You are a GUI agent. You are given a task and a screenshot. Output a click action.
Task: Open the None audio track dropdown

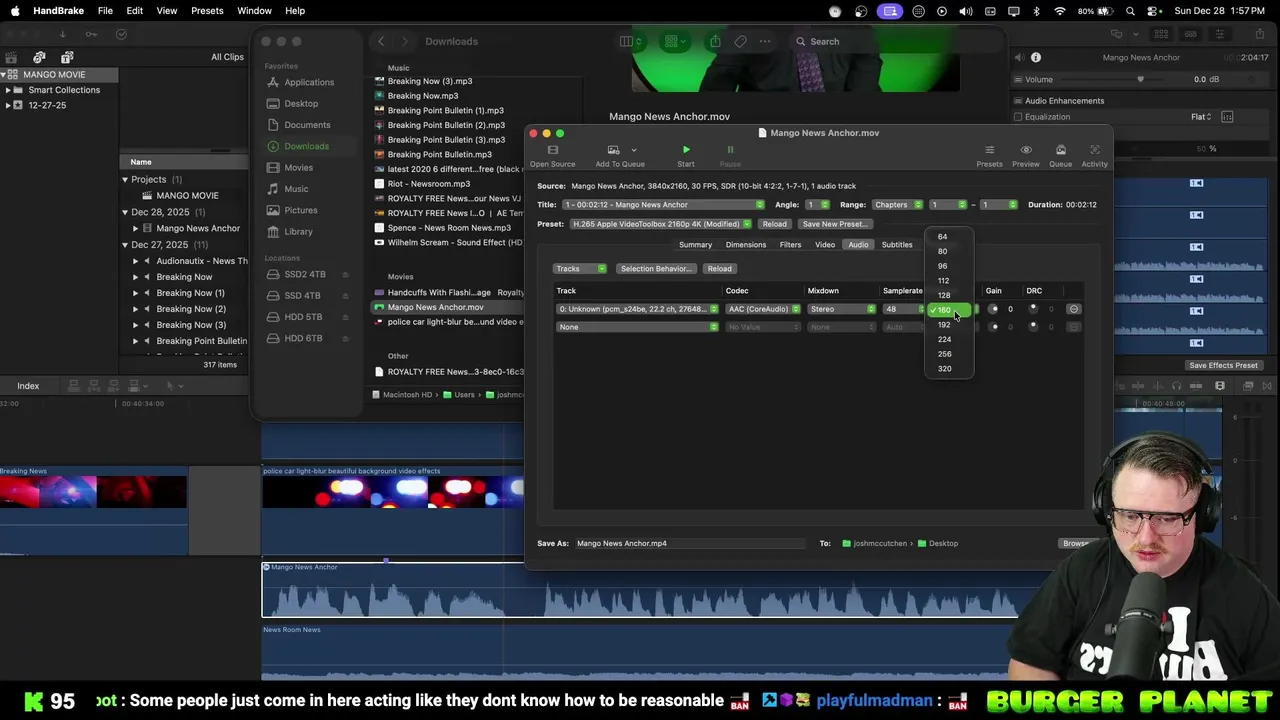coord(637,327)
